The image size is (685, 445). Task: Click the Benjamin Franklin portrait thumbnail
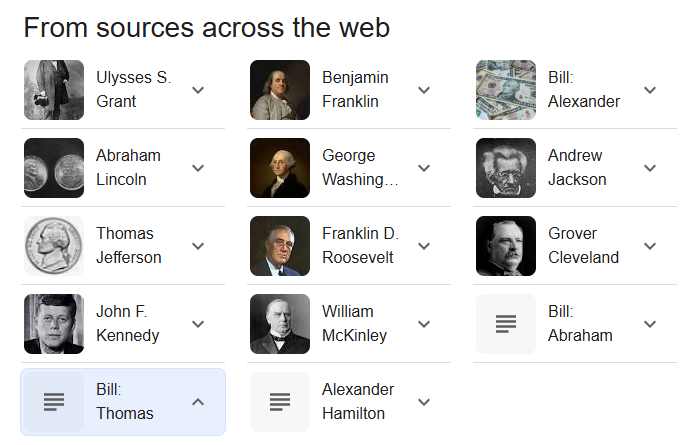pos(280,90)
